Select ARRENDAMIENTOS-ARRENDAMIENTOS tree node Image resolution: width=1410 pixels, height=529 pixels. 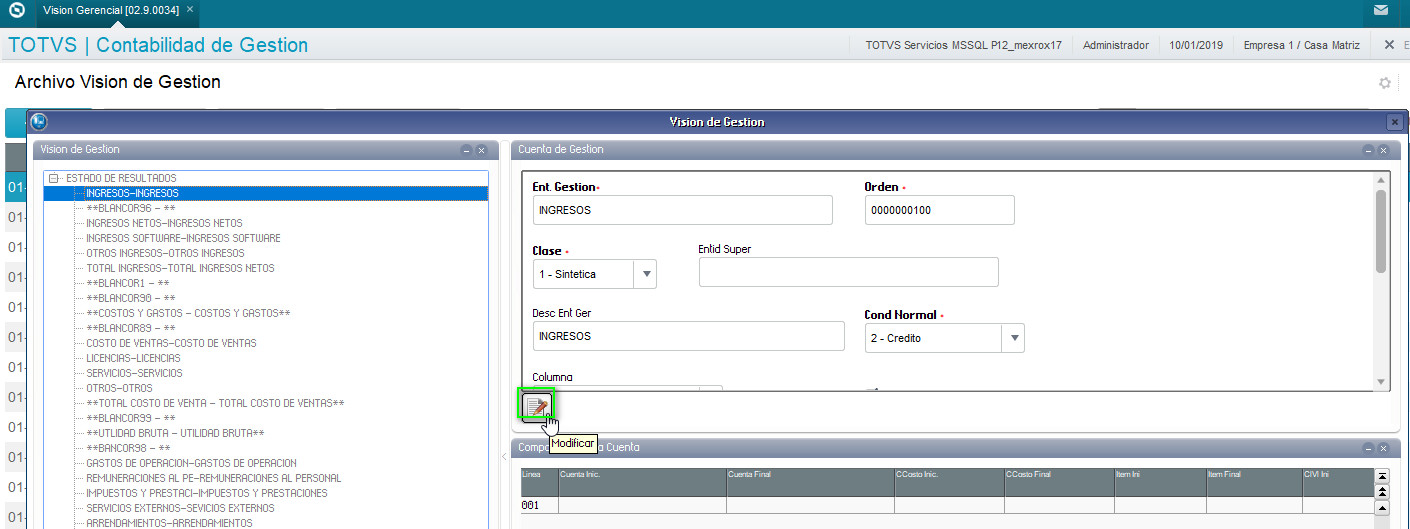[x=169, y=523]
